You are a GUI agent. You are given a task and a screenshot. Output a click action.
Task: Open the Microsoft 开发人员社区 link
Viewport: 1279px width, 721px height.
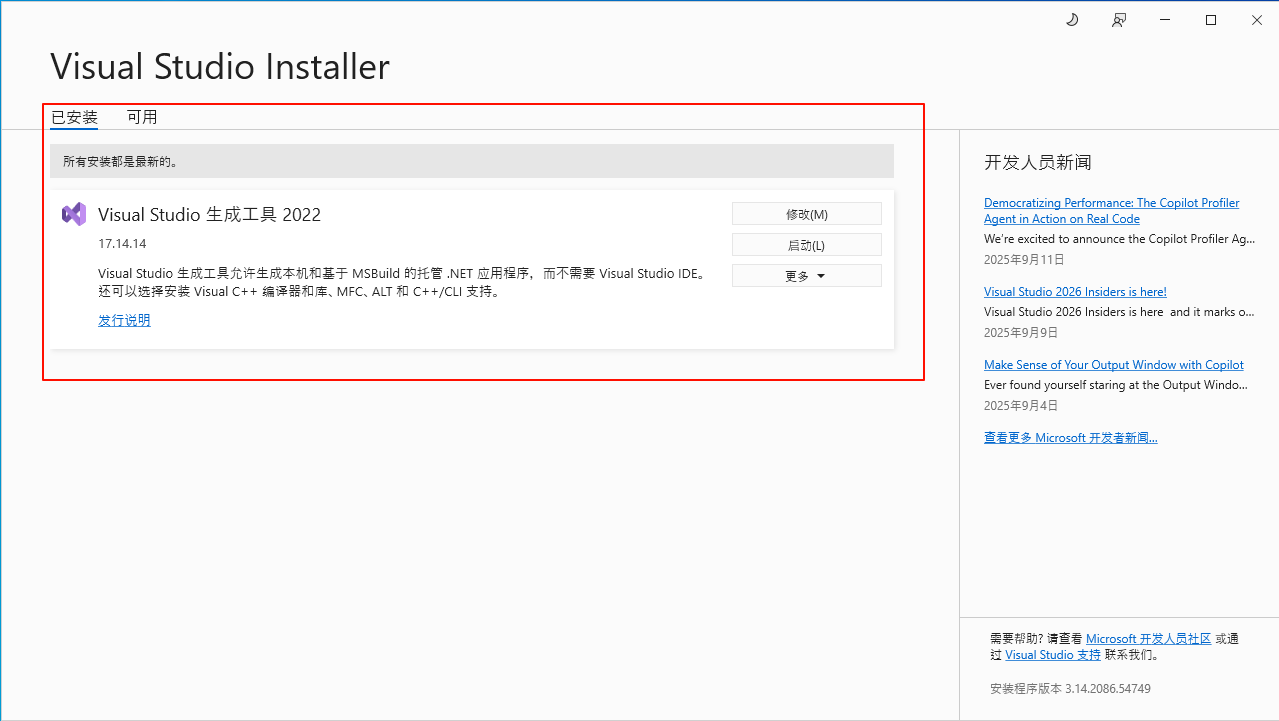[1148, 639]
